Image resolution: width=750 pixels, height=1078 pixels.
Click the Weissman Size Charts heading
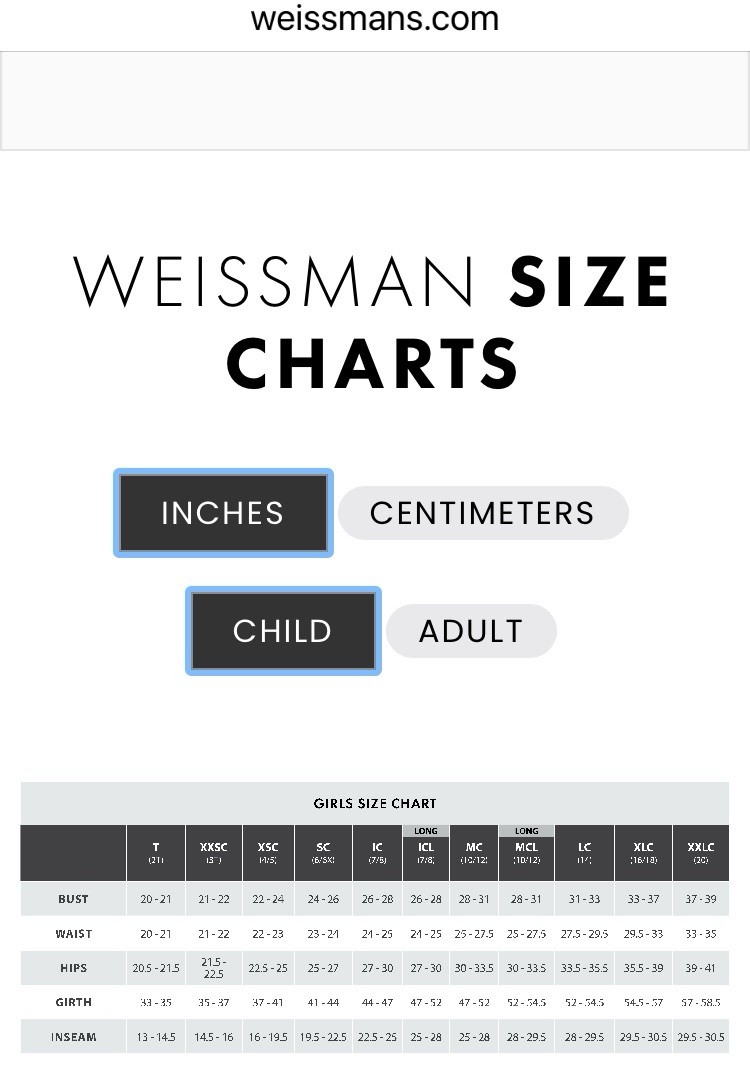(373, 322)
